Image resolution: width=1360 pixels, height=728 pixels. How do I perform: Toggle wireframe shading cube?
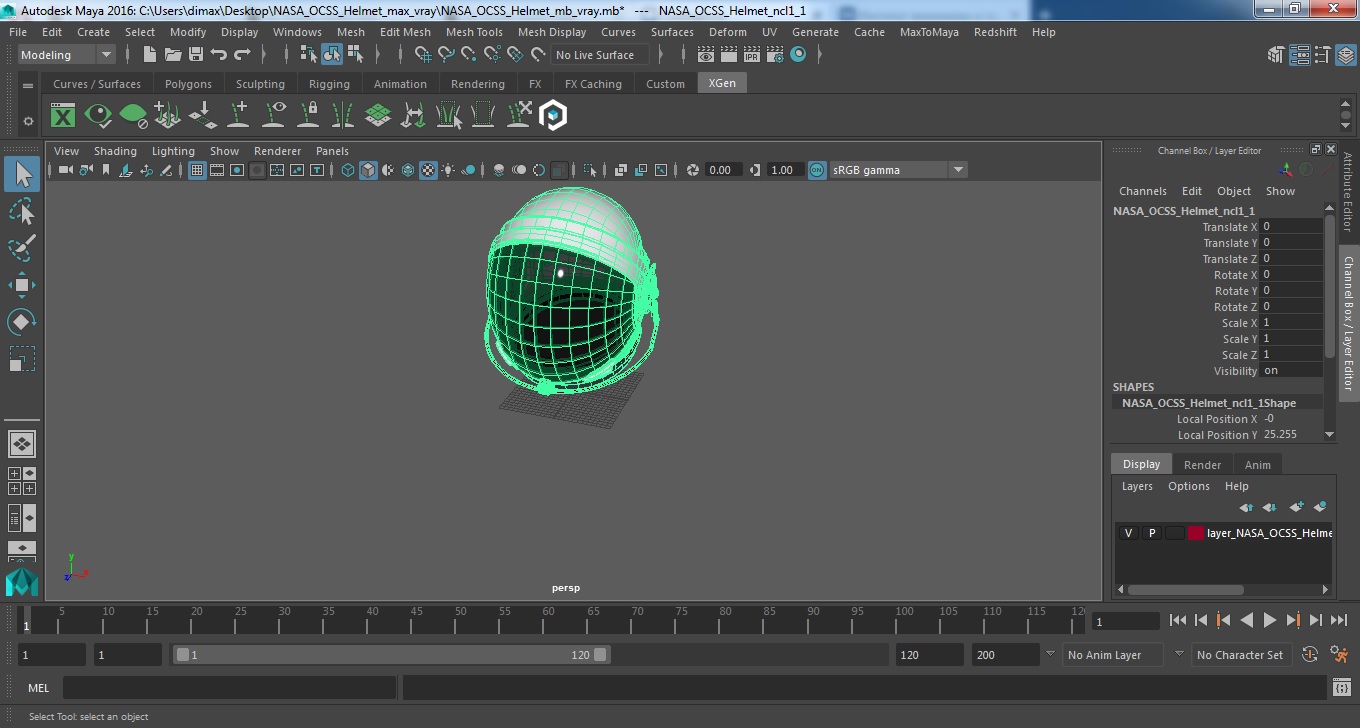pos(347,170)
